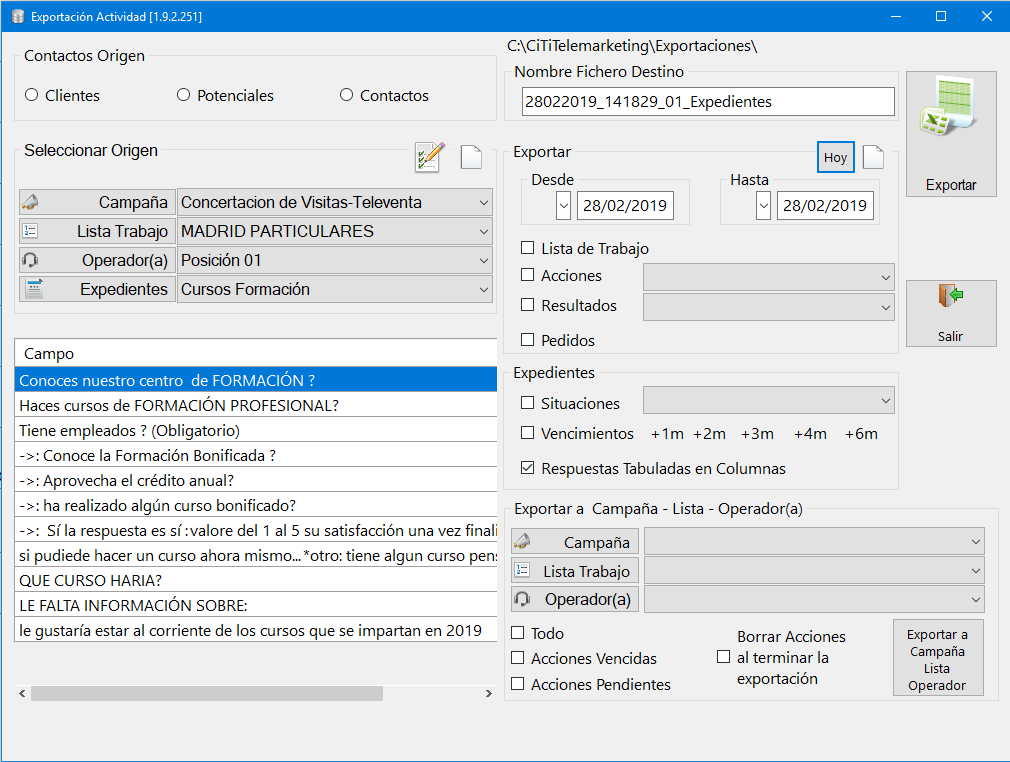Tick the Acciones checkbox
Viewport: 1010px width, 762px height.
point(528,275)
